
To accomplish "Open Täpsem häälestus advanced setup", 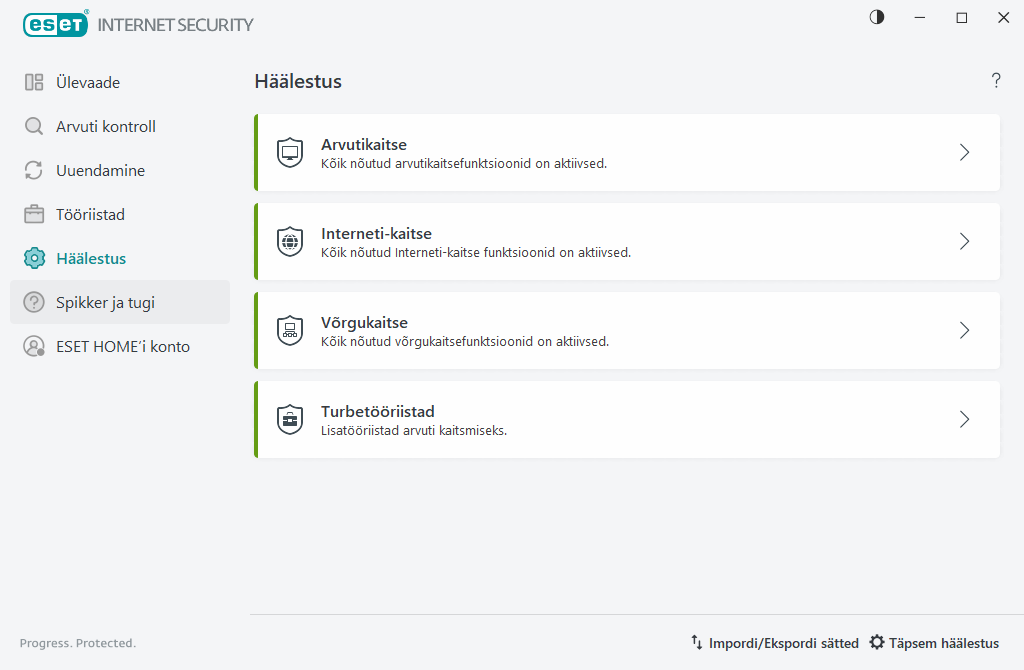I will pos(934,643).
